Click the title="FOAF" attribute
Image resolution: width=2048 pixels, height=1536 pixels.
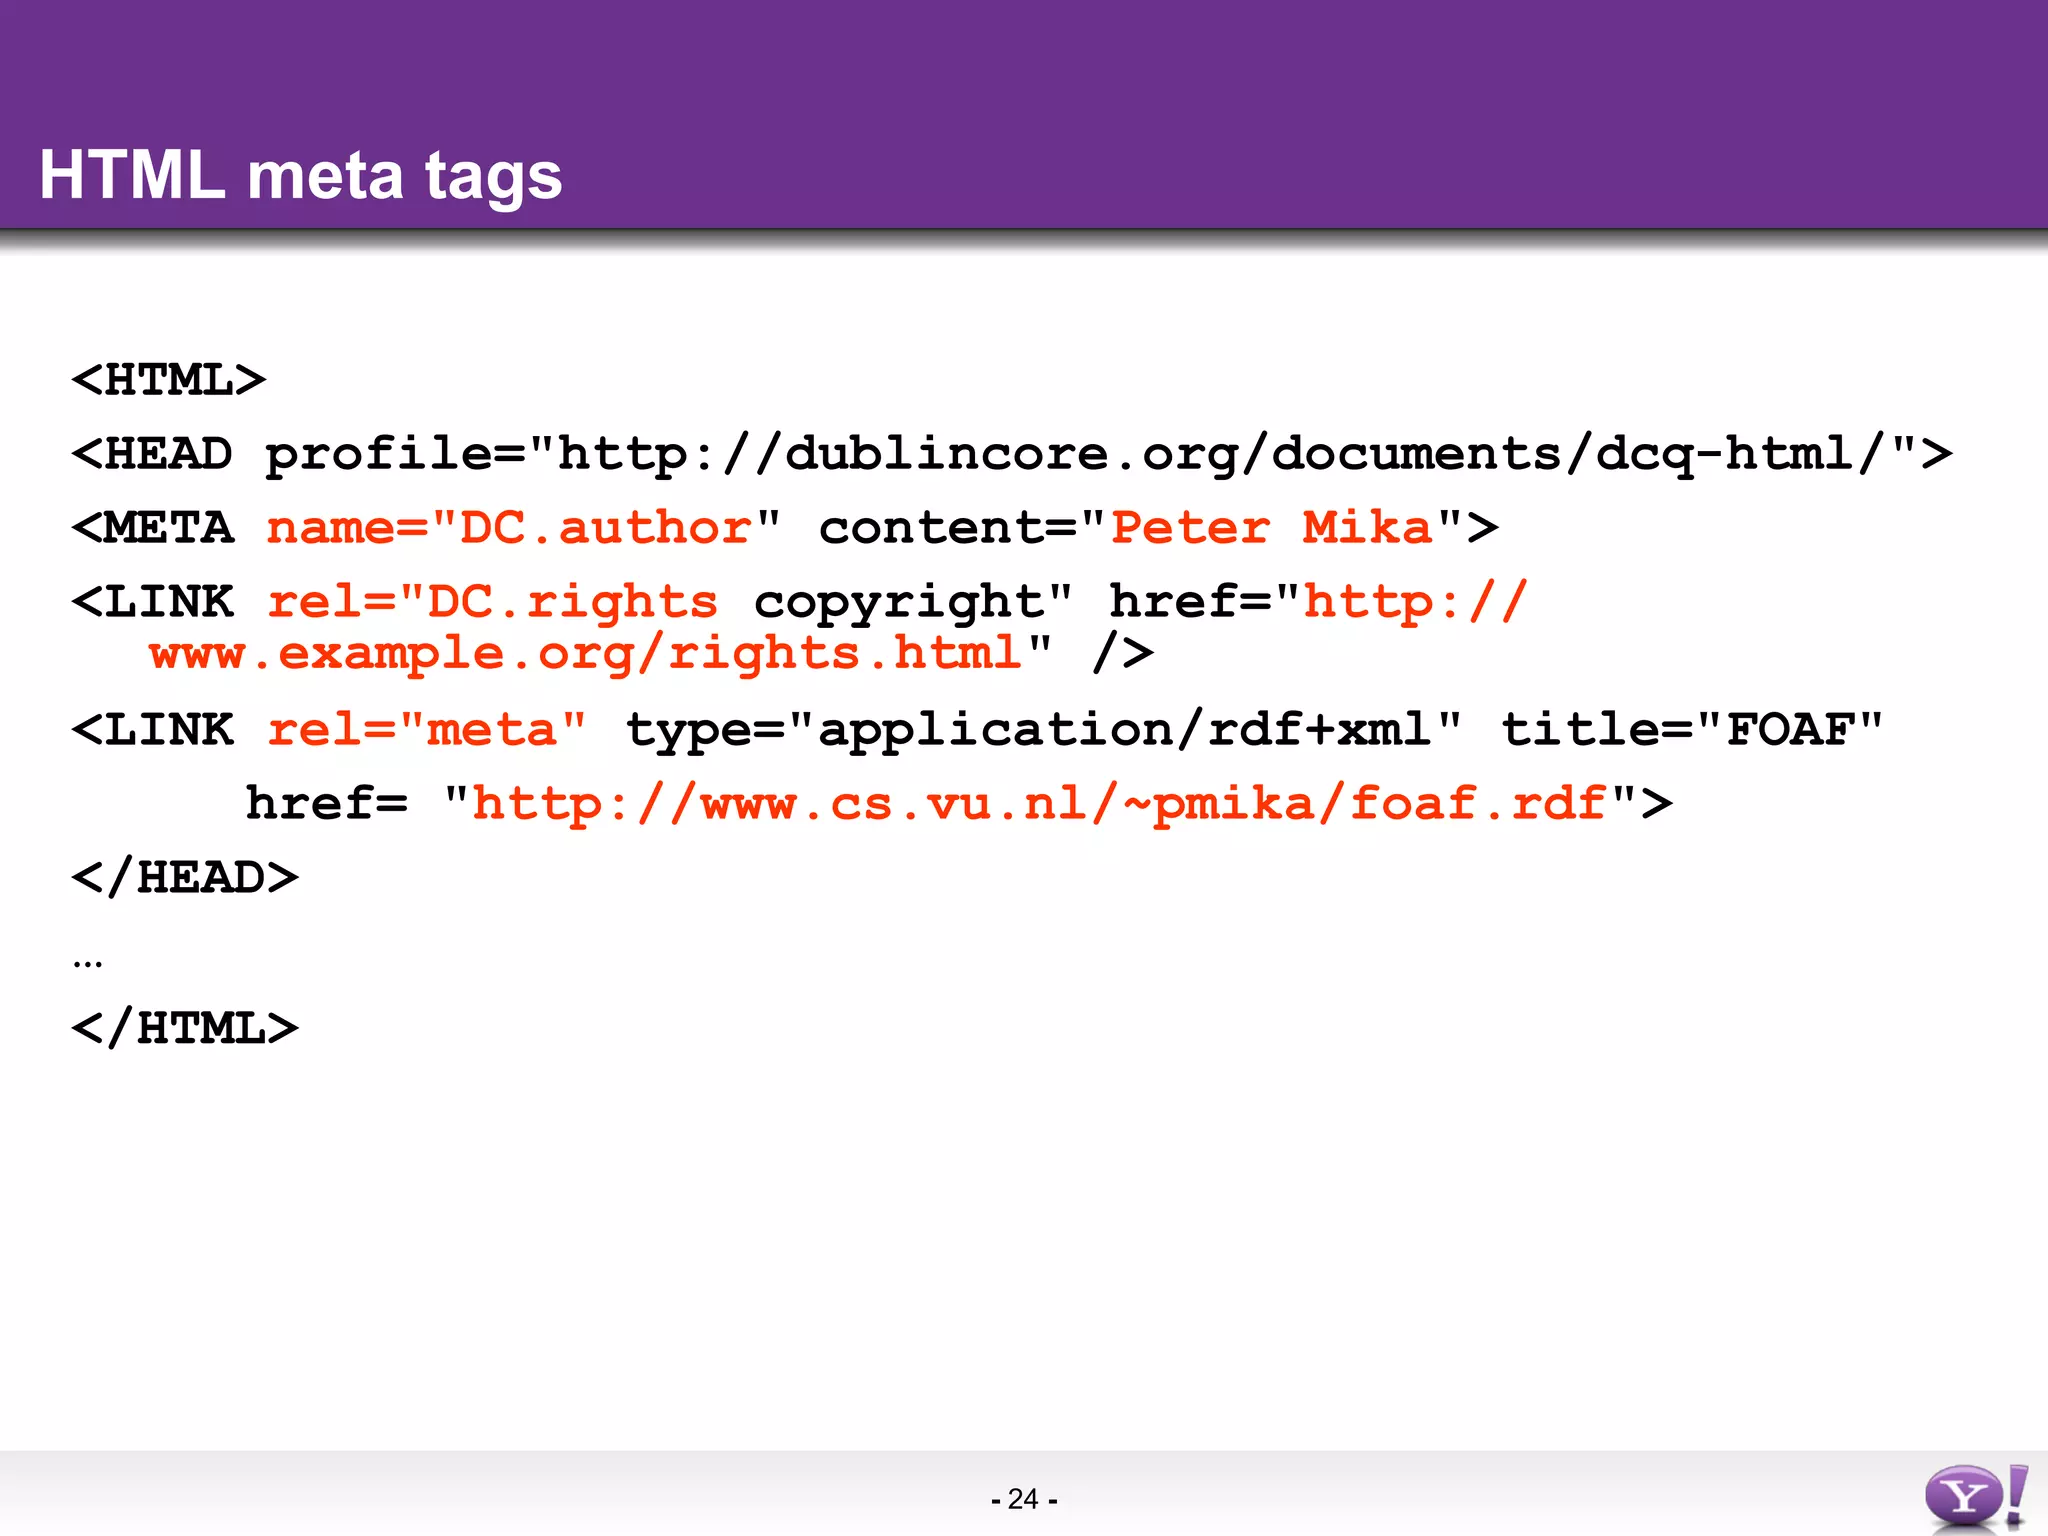click(x=1692, y=730)
